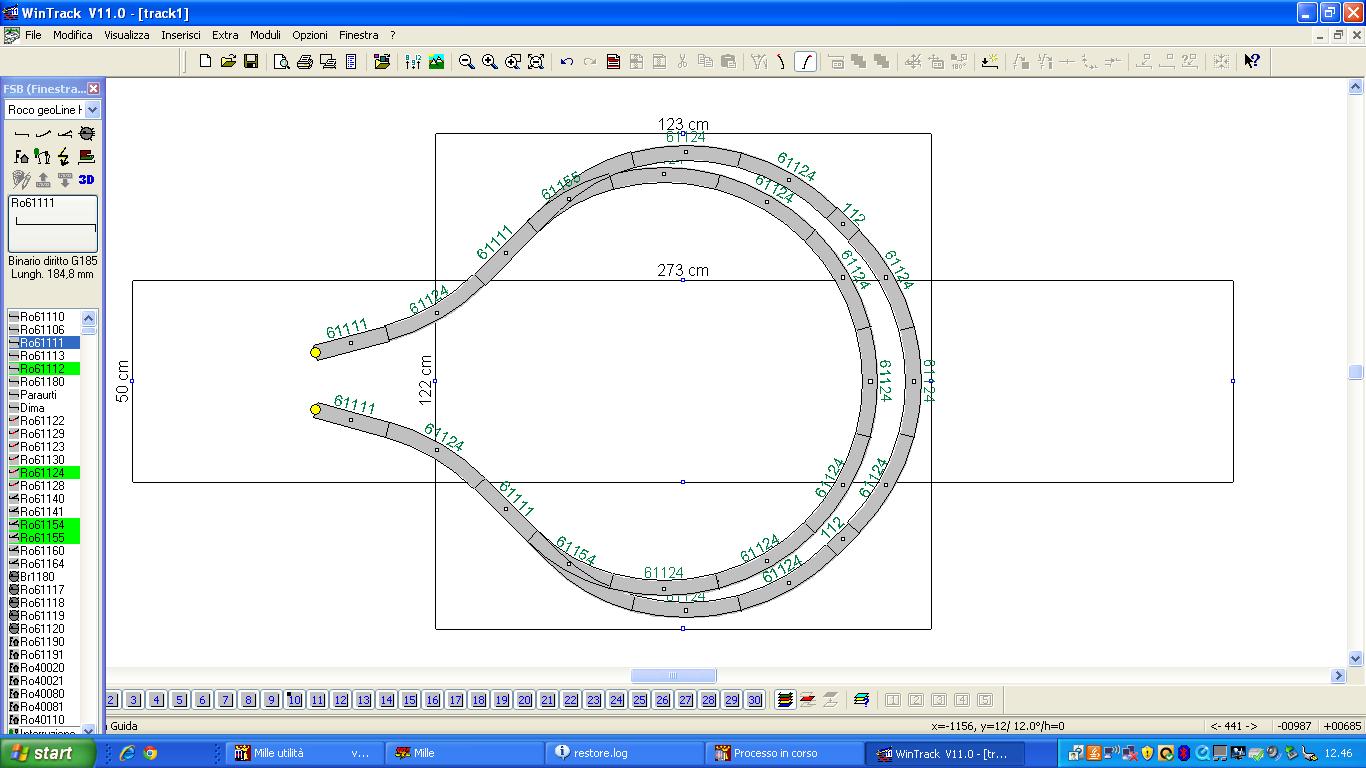The width and height of the screenshot is (1366, 768).
Task: Select landscape platform category icon in FSB
Action: pos(87,156)
